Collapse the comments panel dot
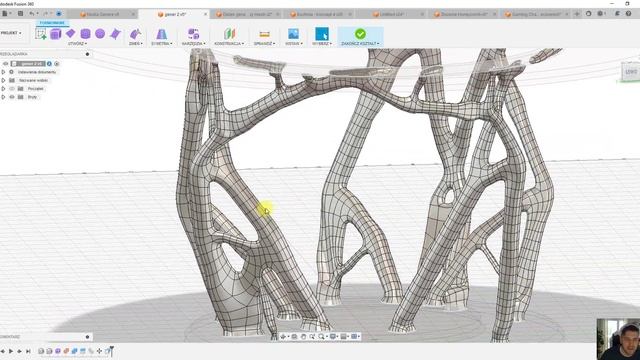 87,337
